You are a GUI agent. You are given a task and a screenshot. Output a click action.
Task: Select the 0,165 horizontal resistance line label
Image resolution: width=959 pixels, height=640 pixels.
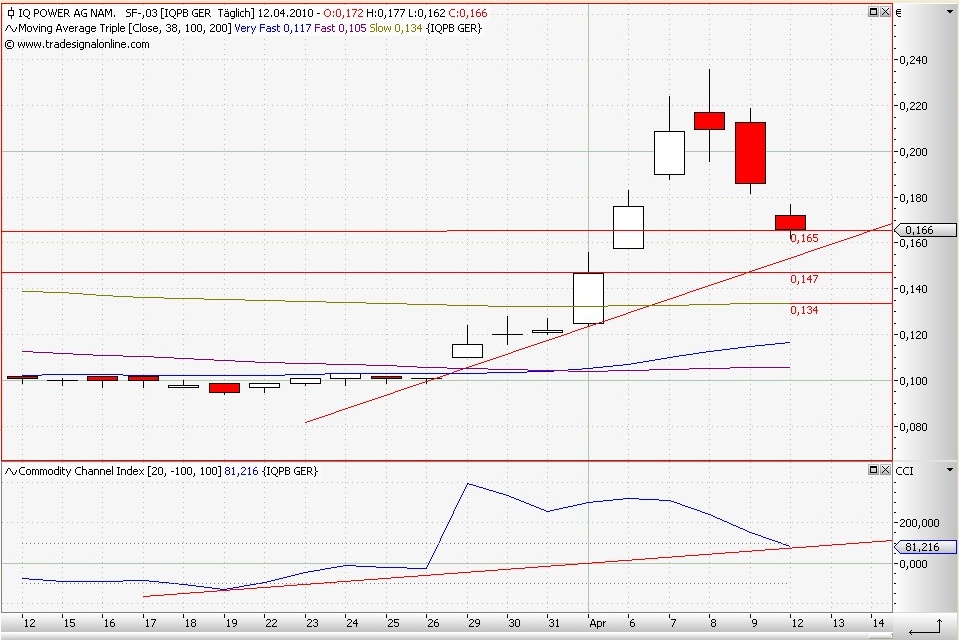pos(804,238)
